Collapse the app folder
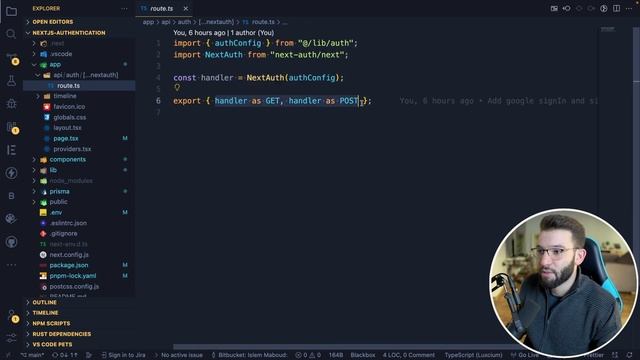 click(x=55, y=64)
